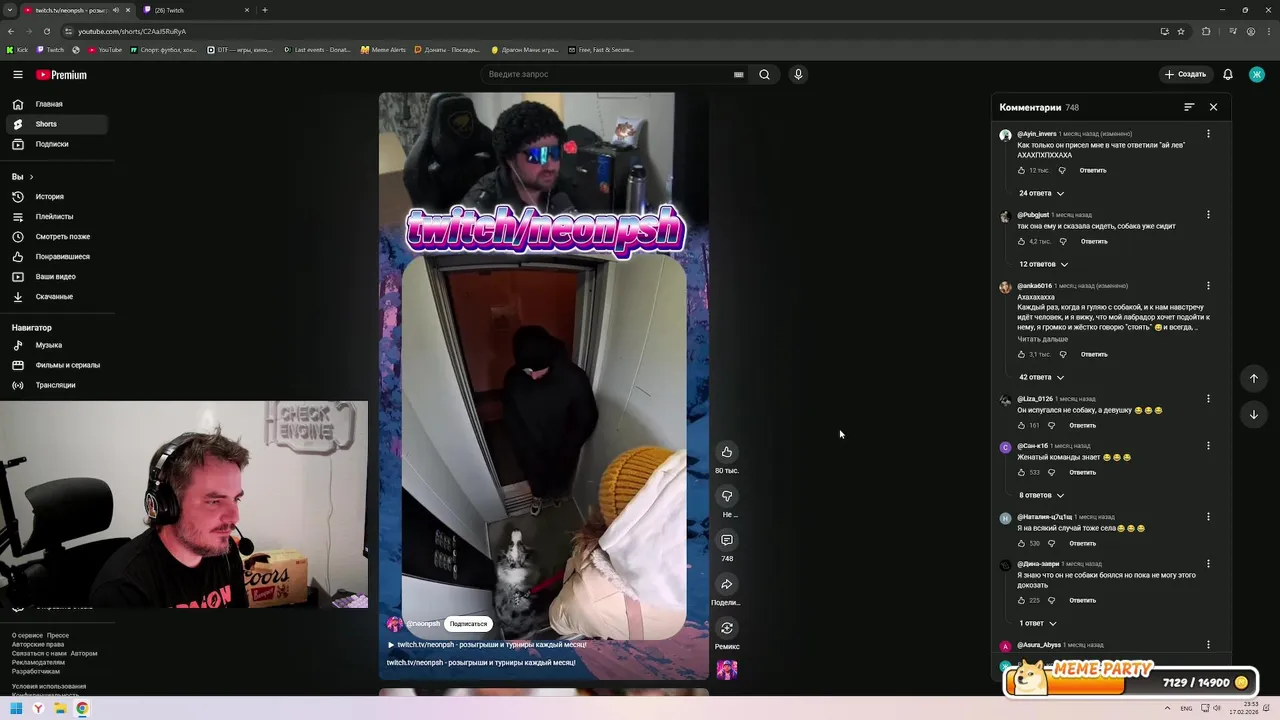Dislike the Short with thumbs down

tap(727, 496)
